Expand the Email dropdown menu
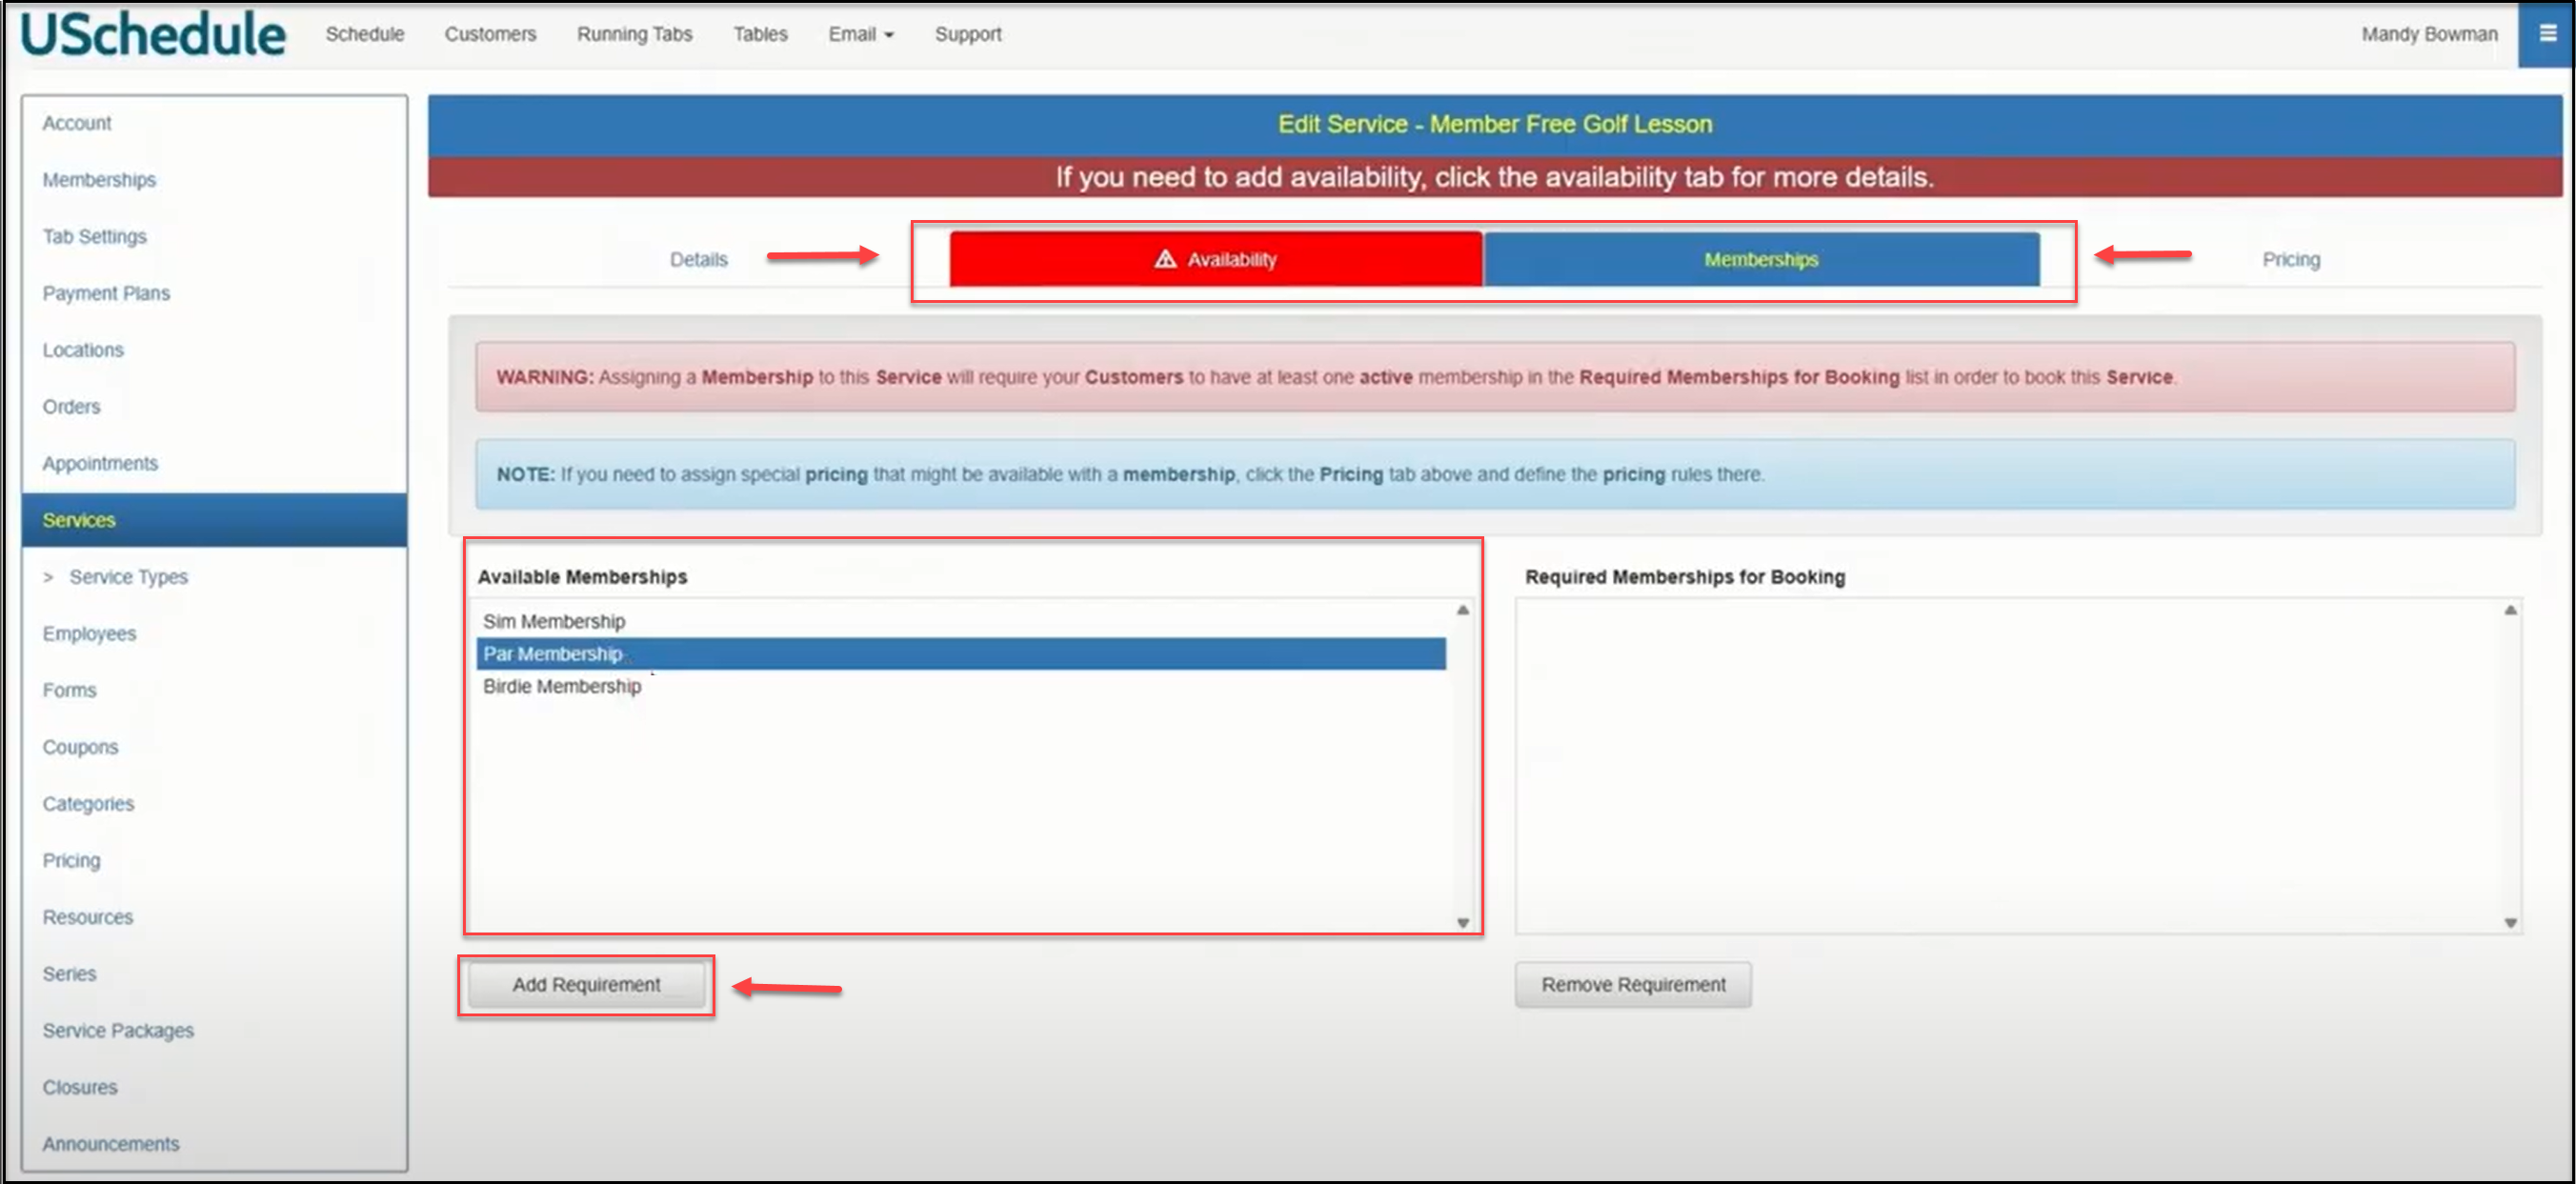2576x1184 pixels. tap(860, 34)
